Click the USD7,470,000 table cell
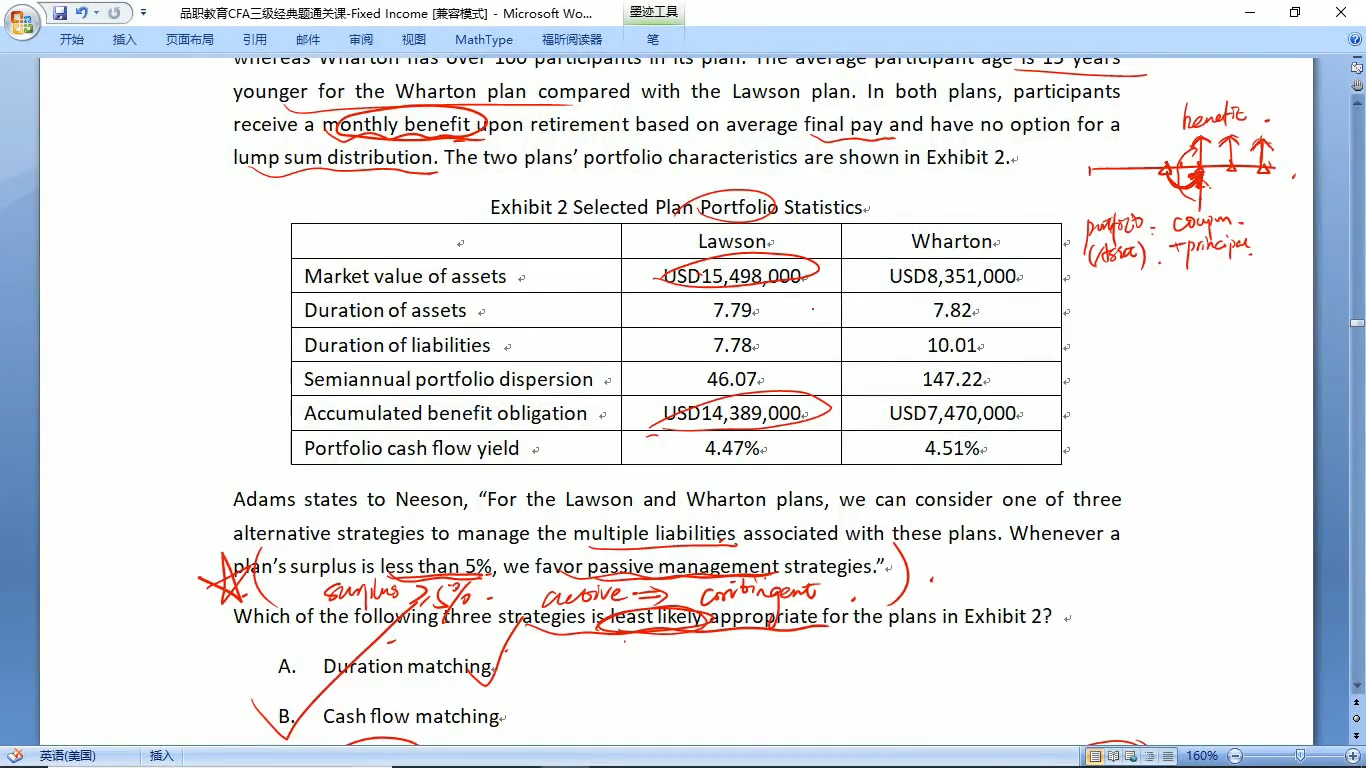 click(x=951, y=414)
